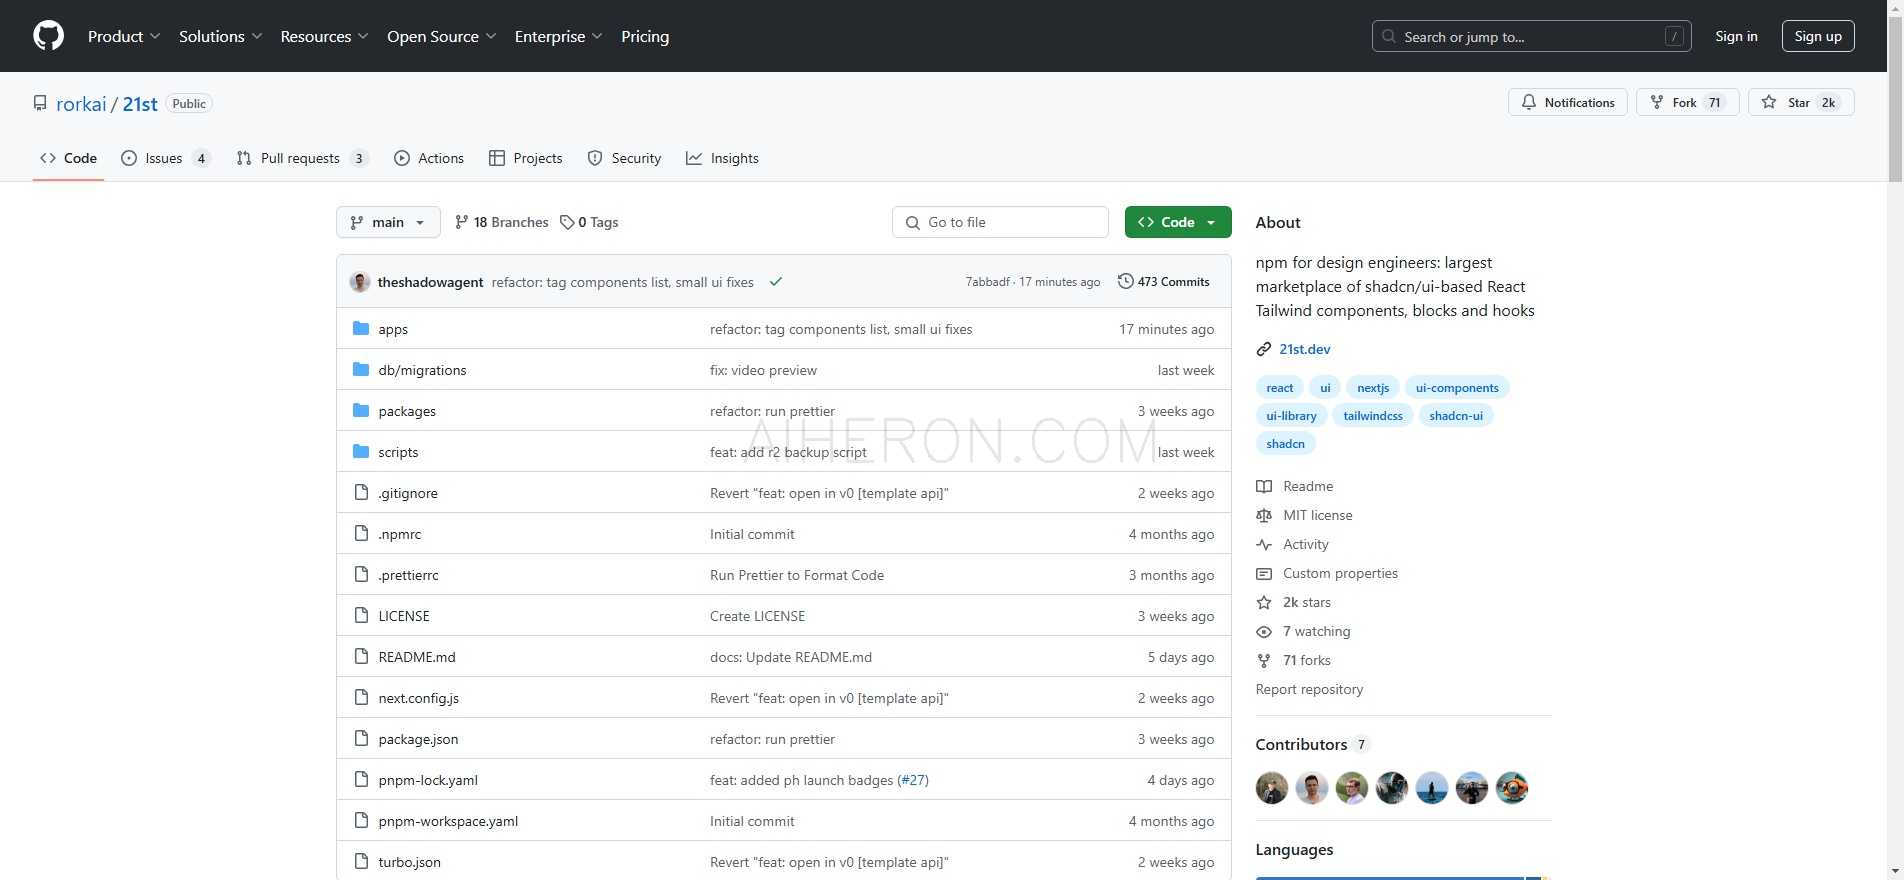Click the ui-components topic tag
Image resolution: width=1904 pixels, height=880 pixels.
tap(1457, 388)
